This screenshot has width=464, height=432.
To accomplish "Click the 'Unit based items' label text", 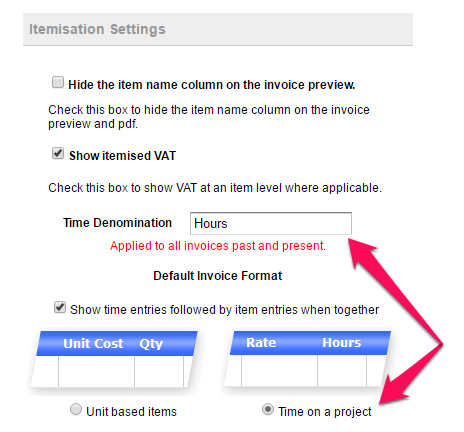I will (131, 412).
